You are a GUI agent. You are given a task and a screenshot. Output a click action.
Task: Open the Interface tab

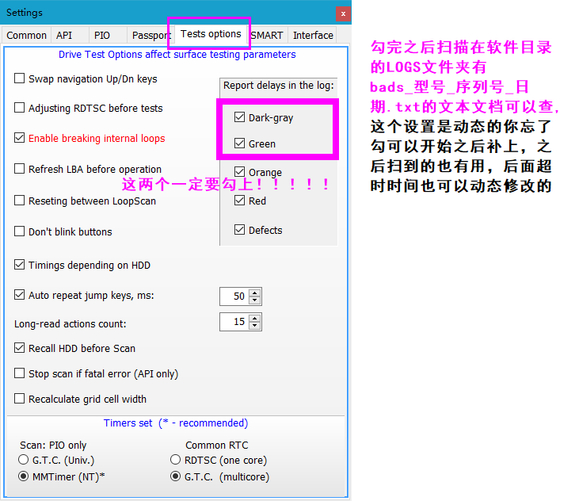tap(312, 35)
